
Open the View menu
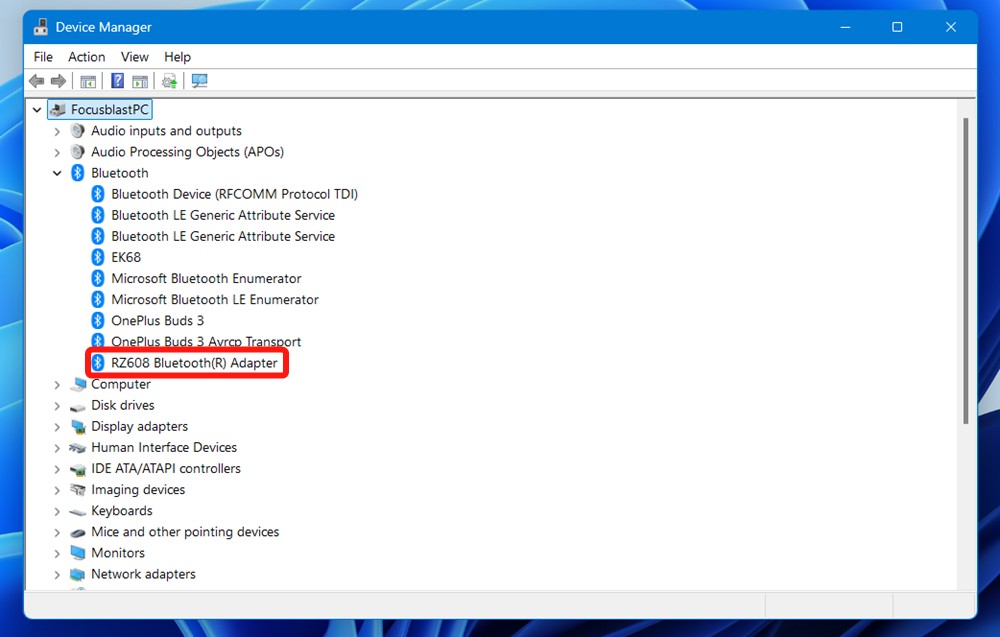point(134,57)
